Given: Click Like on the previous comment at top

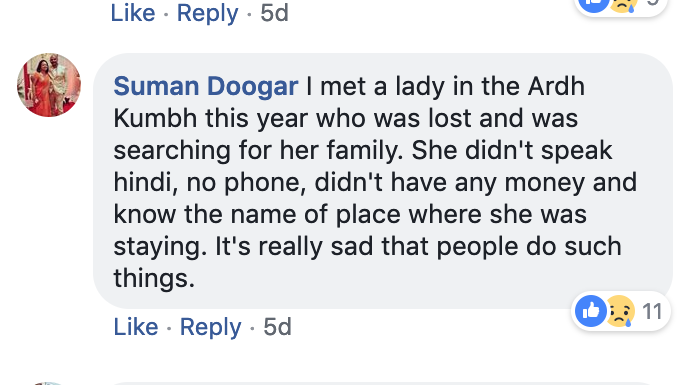Looking at the screenshot, I should pos(133,12).
